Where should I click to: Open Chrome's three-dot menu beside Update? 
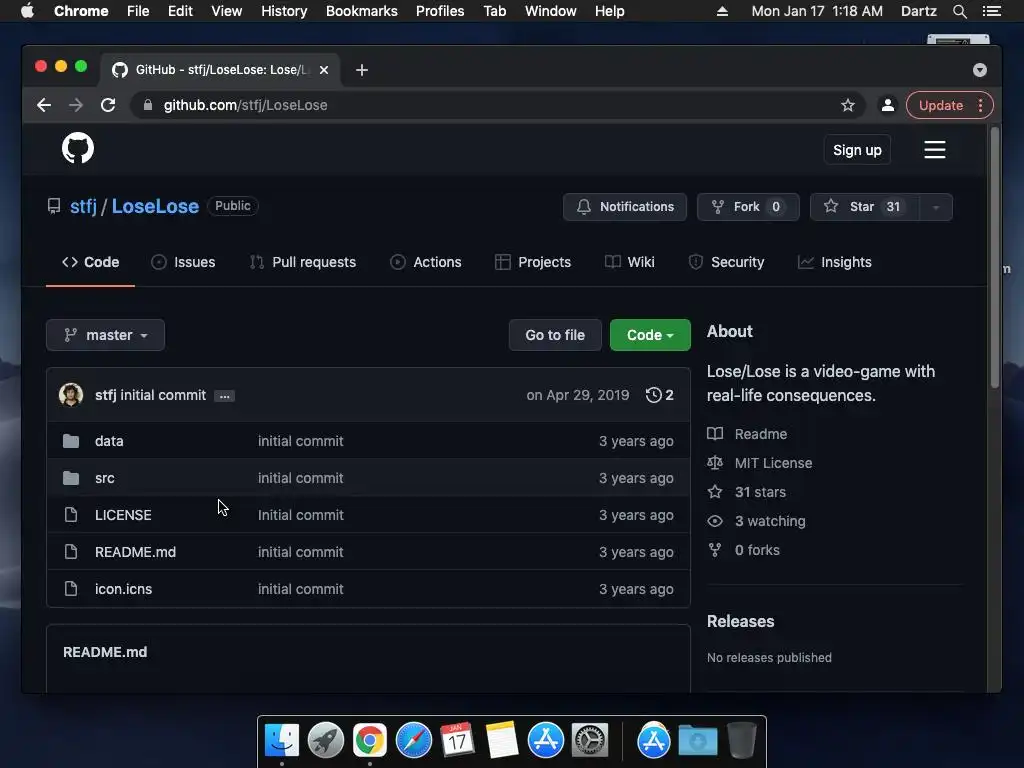click(x=980, y=105)
